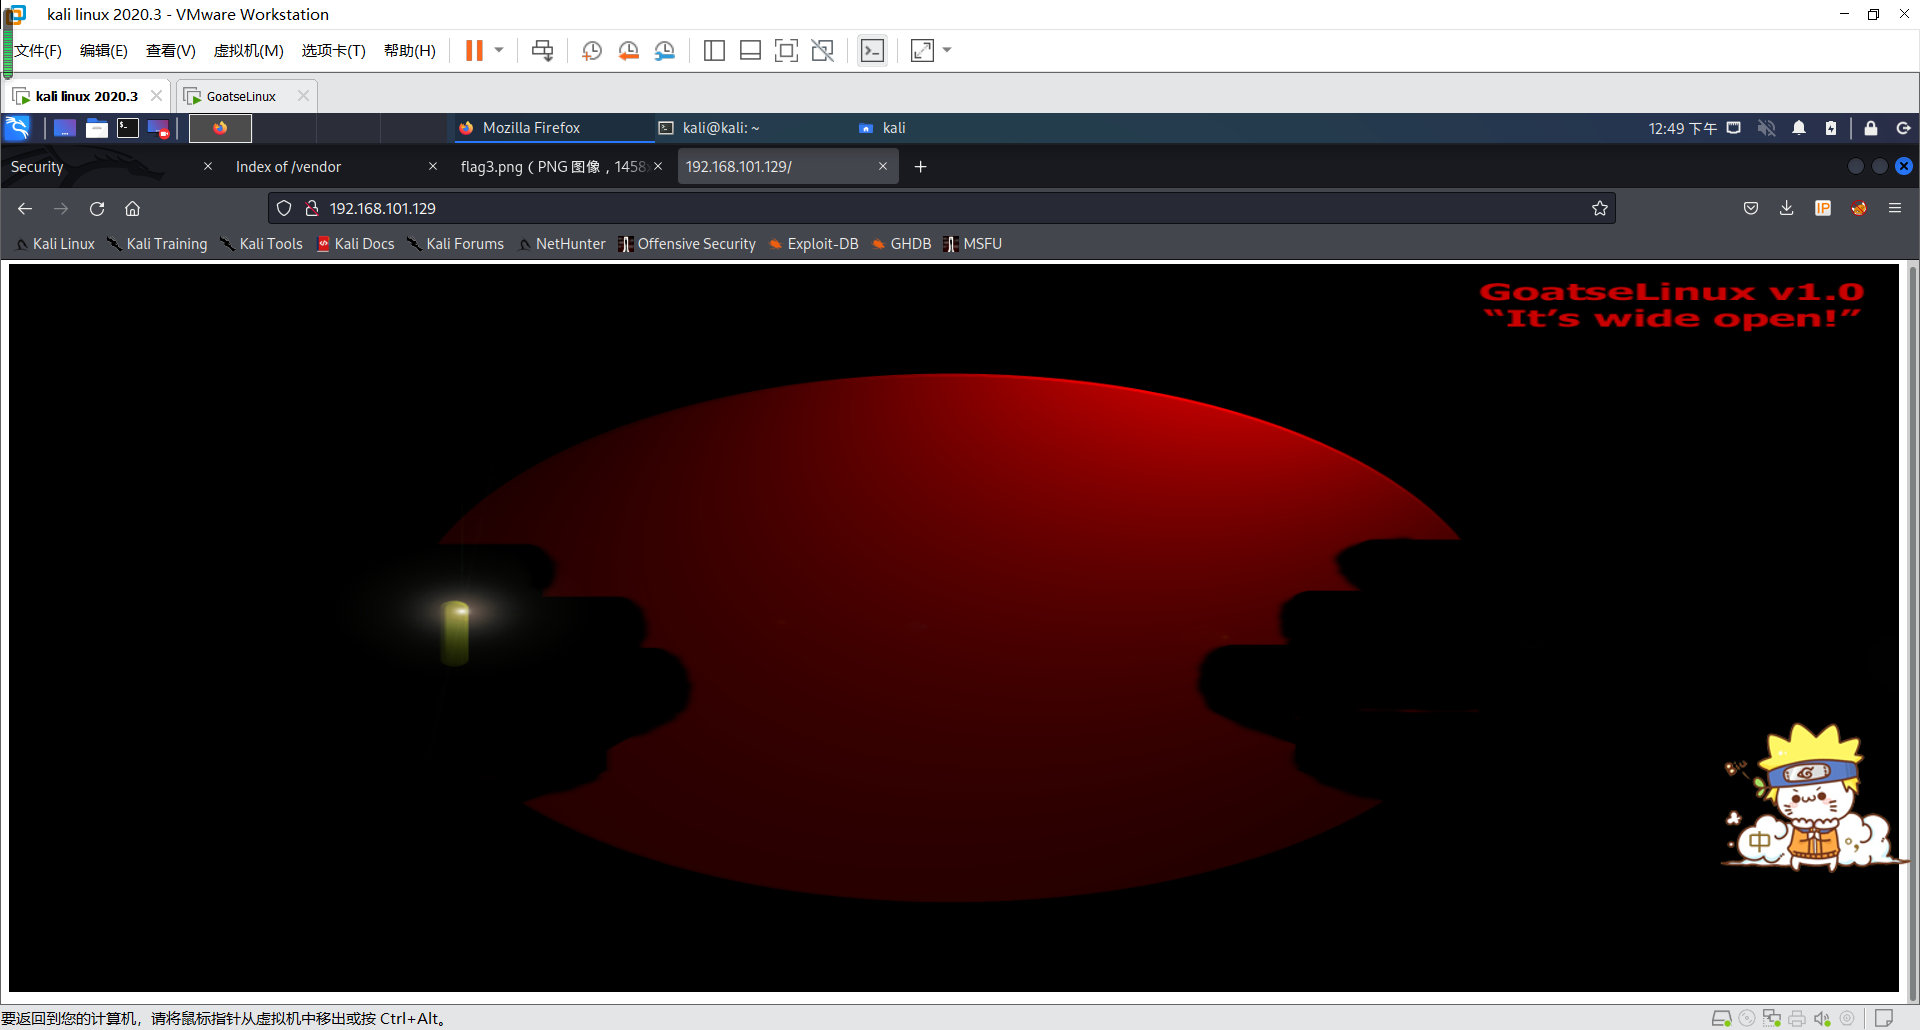Toggle the thumbnail bar view
This screenshot has height=1030, width=1920.
750,51
